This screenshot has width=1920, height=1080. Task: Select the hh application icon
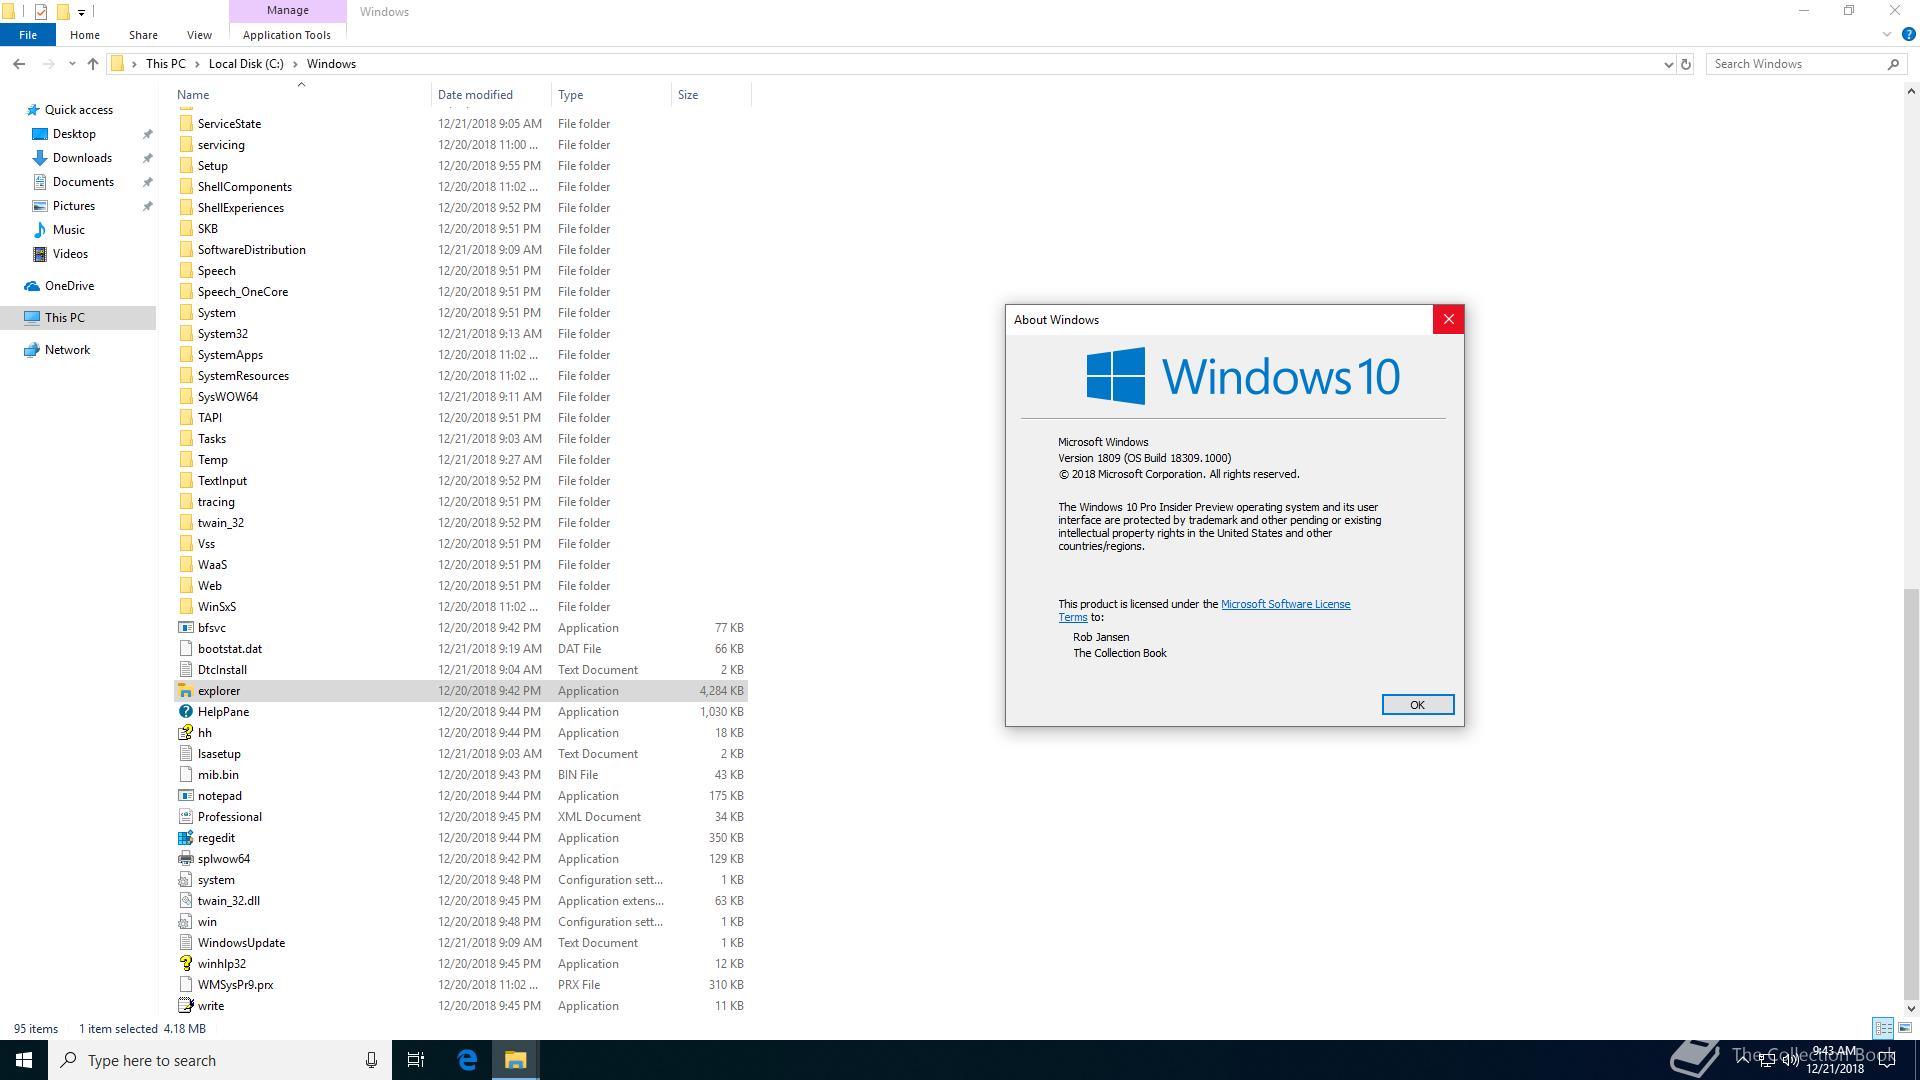[185, 733]
